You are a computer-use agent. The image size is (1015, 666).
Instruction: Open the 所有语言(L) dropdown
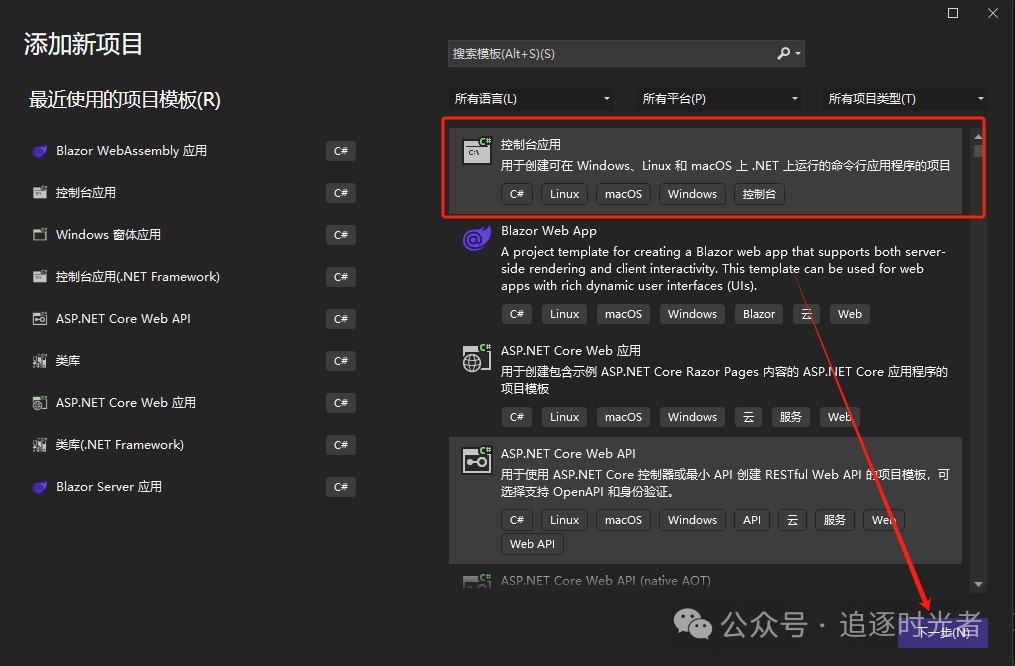[x=533, y=99]
